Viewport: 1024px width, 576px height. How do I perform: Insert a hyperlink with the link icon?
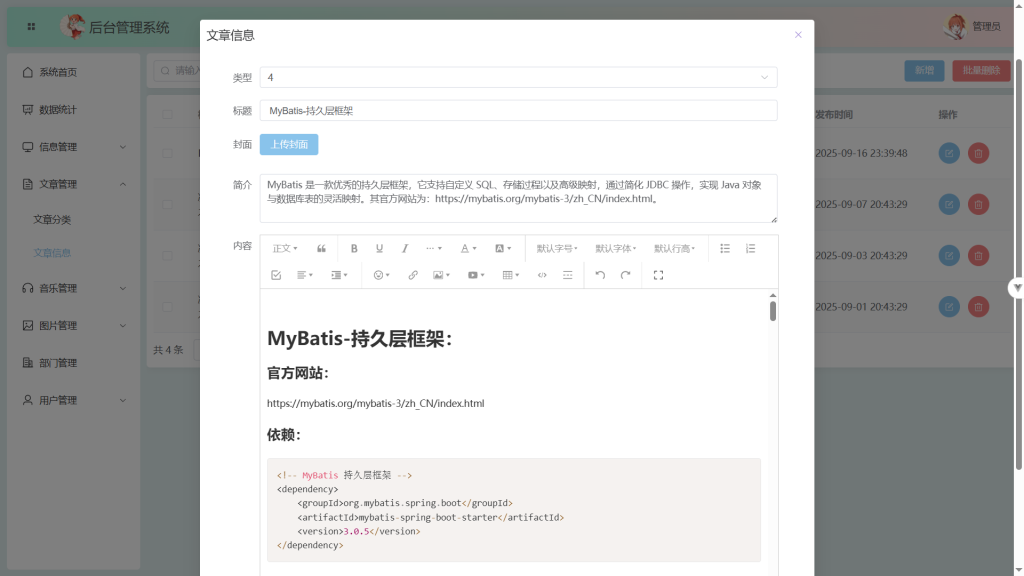tap(413, 275)
